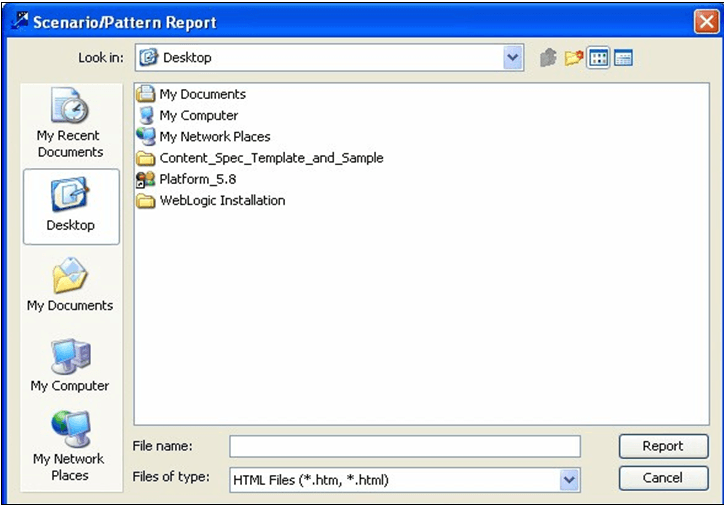The height and width of the screenshot is (505, 724).
Task: Select My Computer icon in file list
Action: coord(146,115)
